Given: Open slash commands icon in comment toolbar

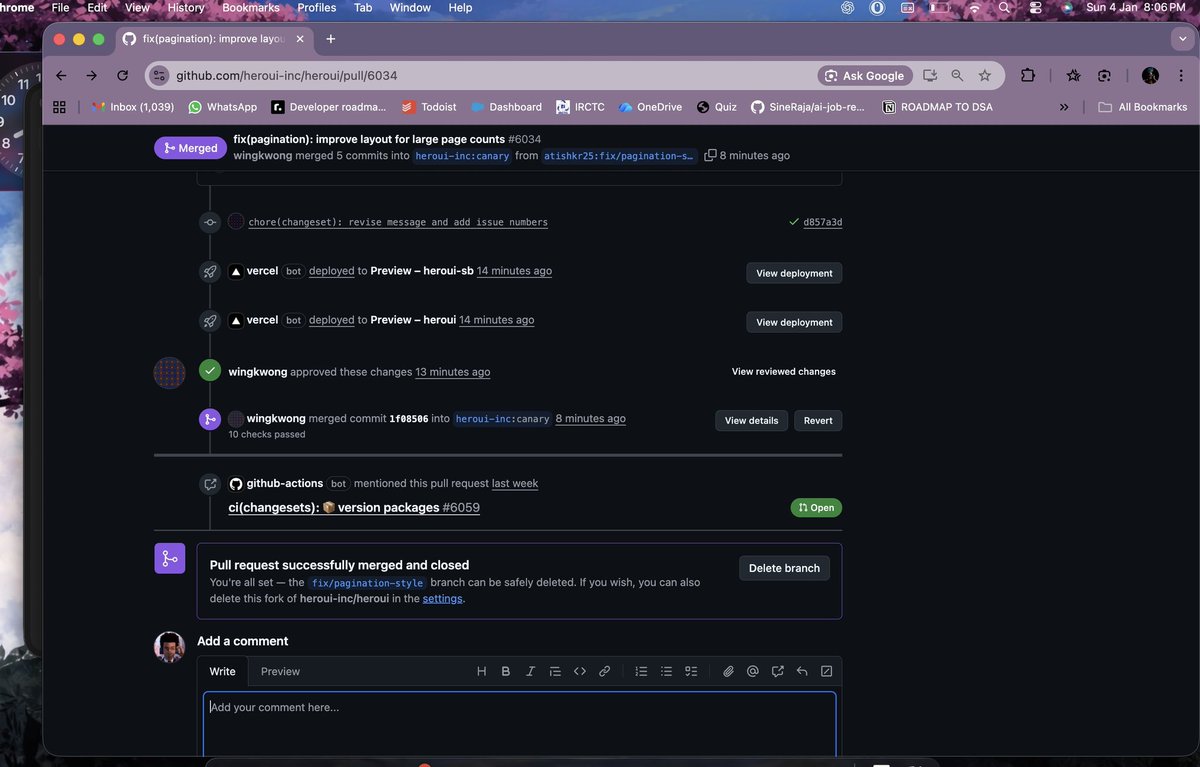Looking at the screenshot, I should tap(827, 672).
